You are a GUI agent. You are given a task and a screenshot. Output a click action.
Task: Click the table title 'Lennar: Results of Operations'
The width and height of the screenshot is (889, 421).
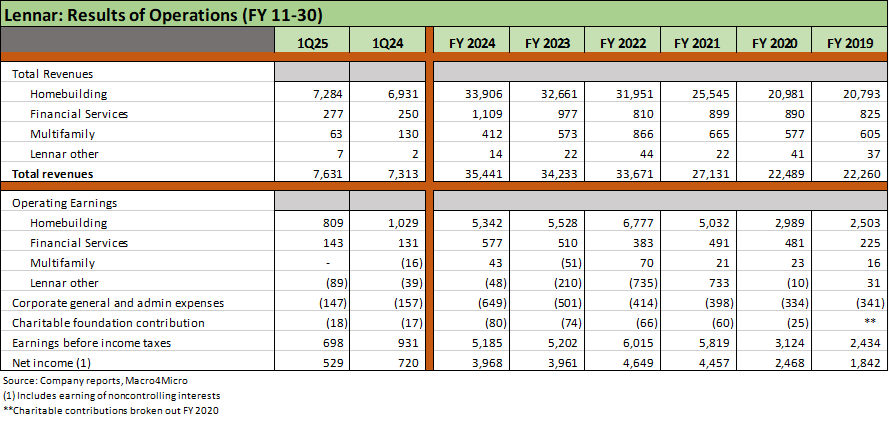coord(163,15)
